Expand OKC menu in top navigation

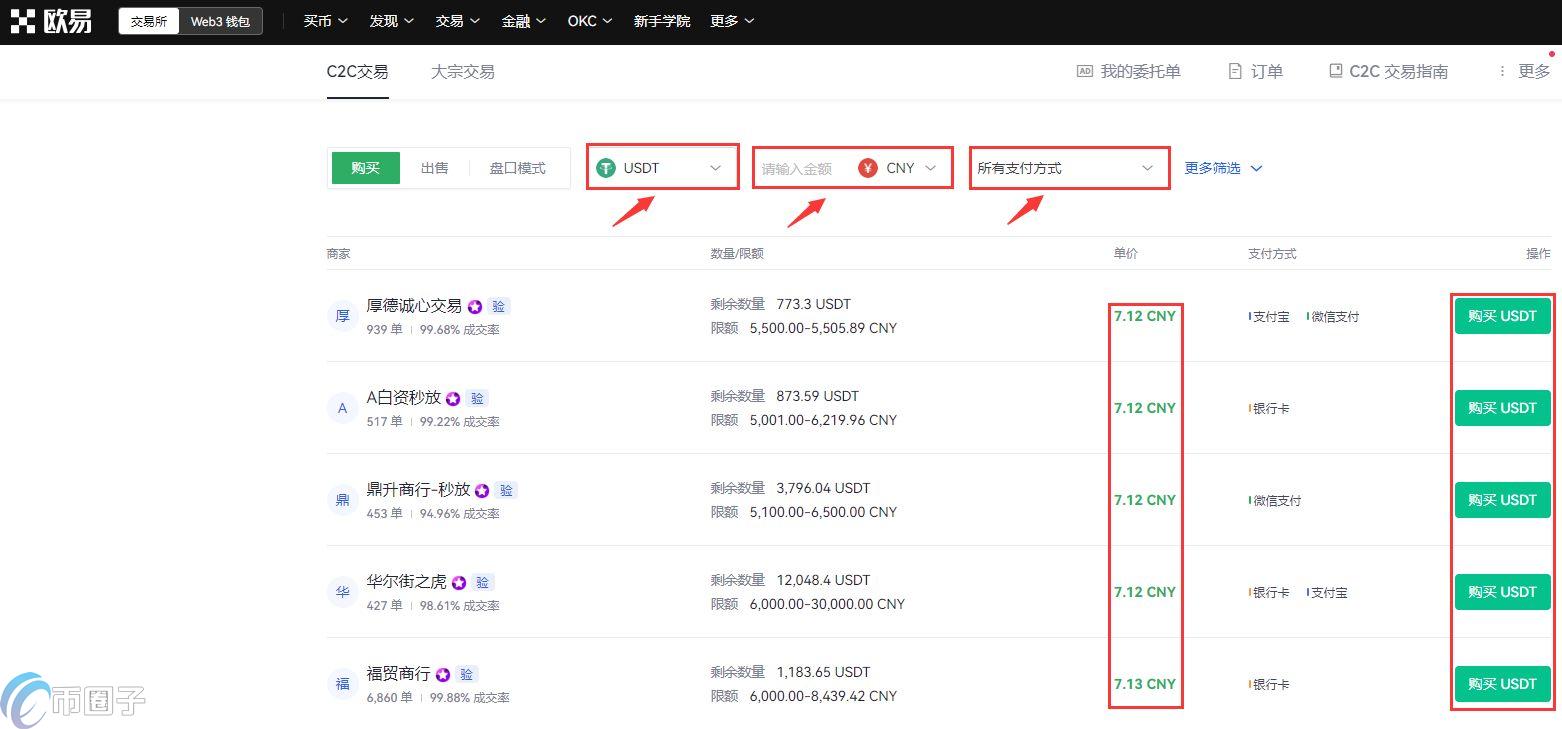click(x=590, y=21)
